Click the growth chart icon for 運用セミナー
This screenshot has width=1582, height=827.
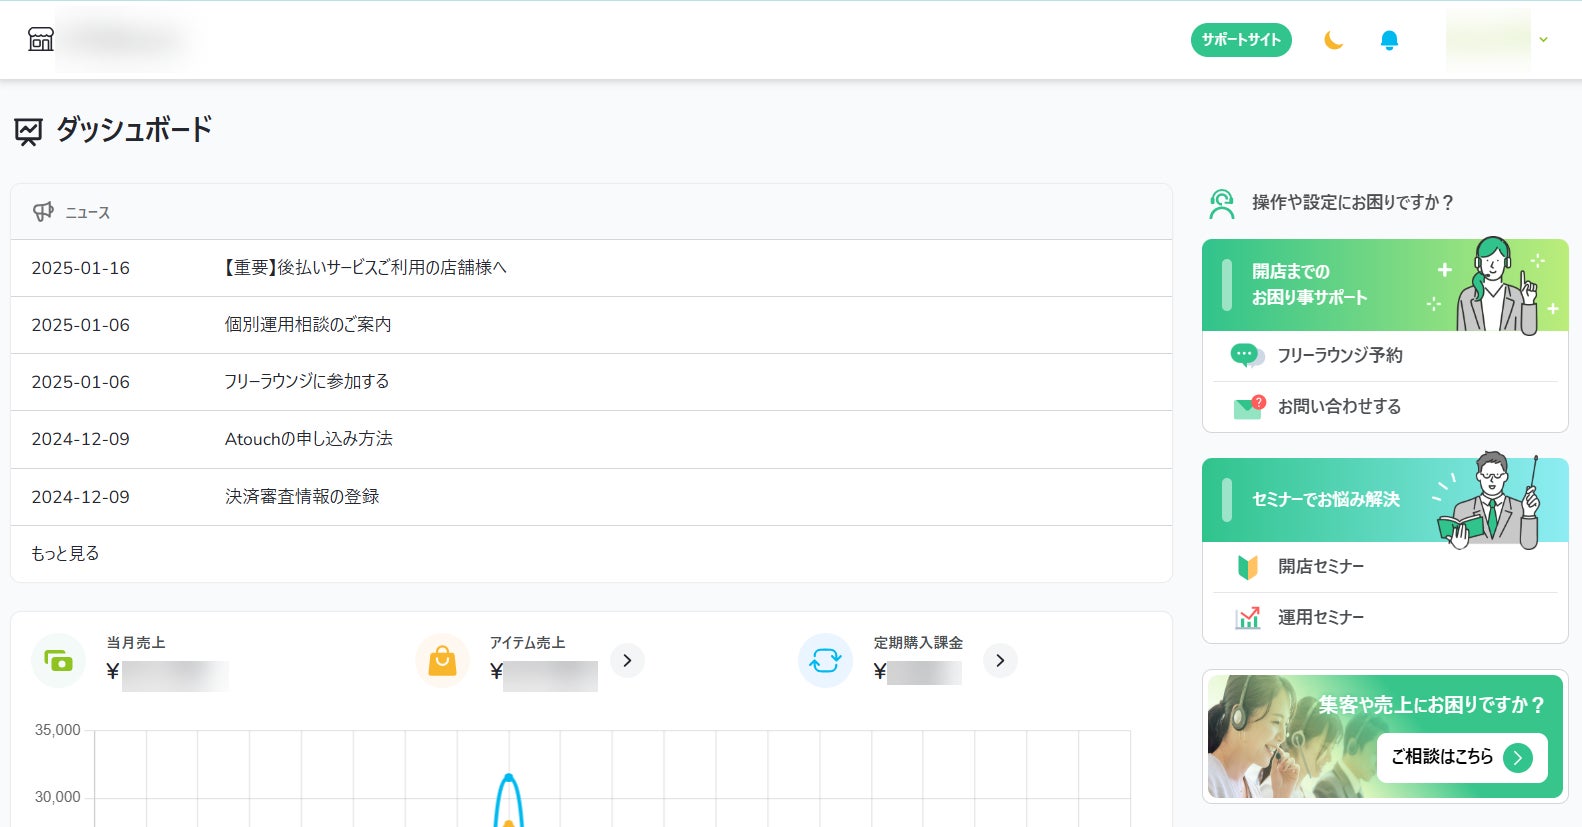(x=1247, y=618)
